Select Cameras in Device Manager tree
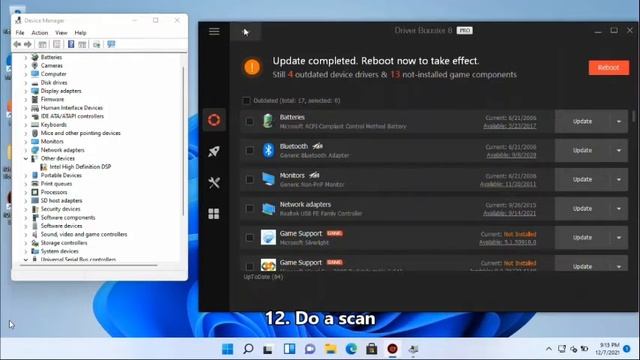The image size is (640, 360). 51,66
